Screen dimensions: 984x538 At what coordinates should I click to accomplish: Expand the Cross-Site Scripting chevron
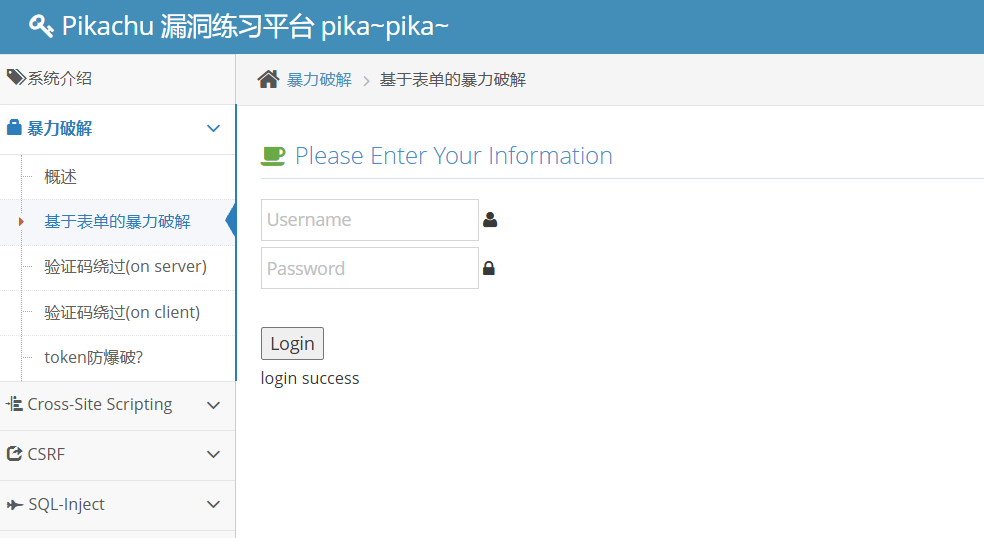pyautogui.click(x=213, y=406)
